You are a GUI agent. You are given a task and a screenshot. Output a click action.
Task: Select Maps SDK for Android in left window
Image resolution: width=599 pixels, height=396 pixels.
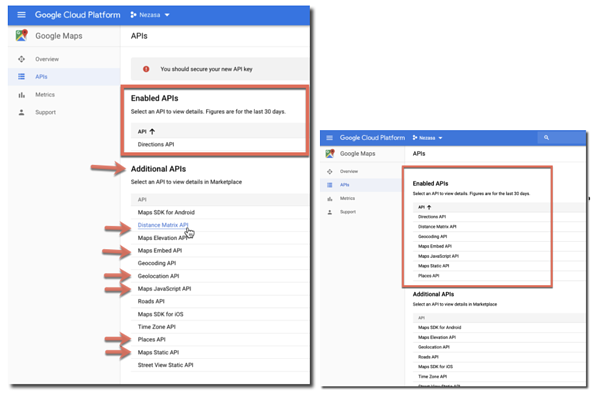coord(166,212)
